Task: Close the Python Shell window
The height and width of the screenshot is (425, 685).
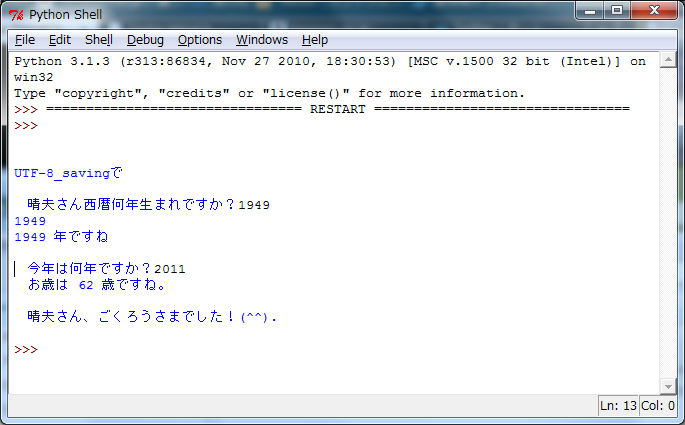Action: pos(654,10)
